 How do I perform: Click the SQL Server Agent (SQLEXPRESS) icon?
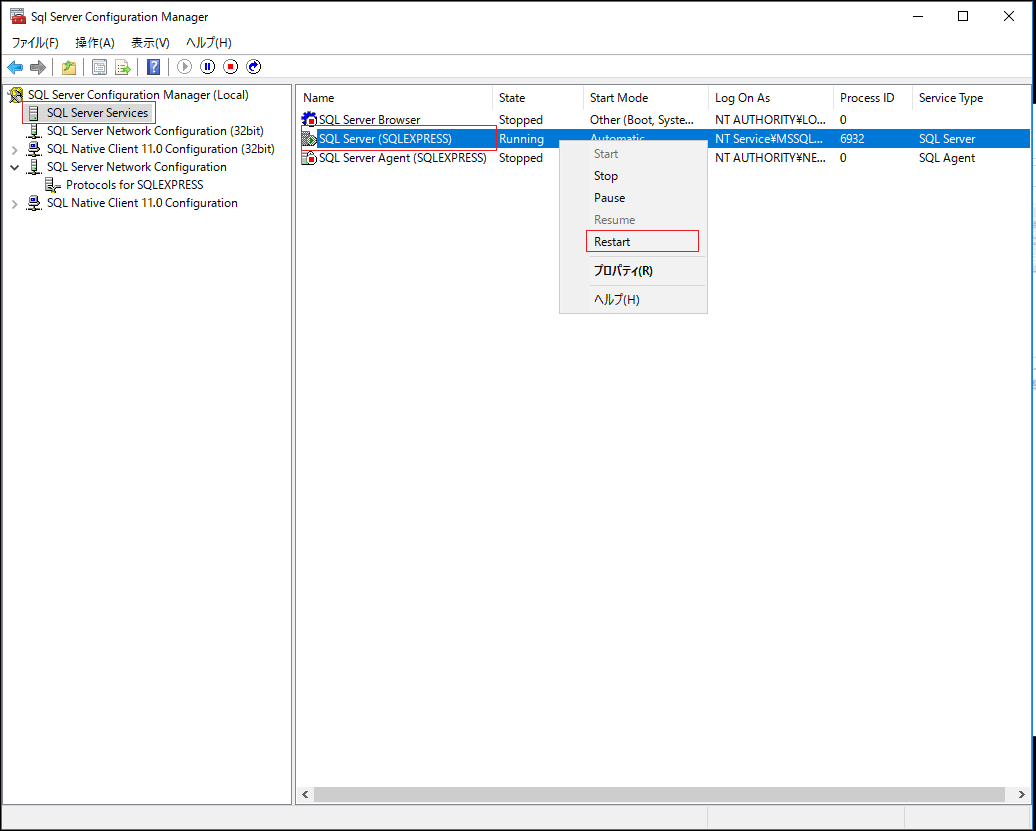(309, 158)
